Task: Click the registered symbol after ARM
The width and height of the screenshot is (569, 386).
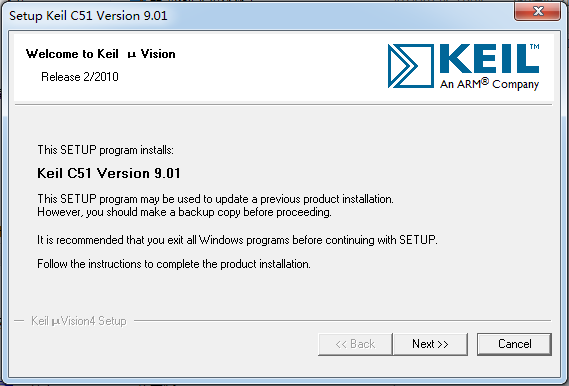Action: click(x=485, y=81)
